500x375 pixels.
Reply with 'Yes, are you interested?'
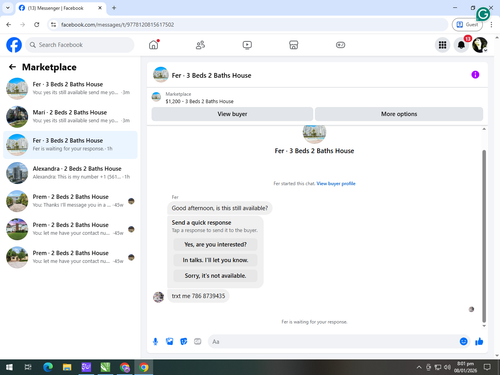pyautogui.click(x=215, y=244)
